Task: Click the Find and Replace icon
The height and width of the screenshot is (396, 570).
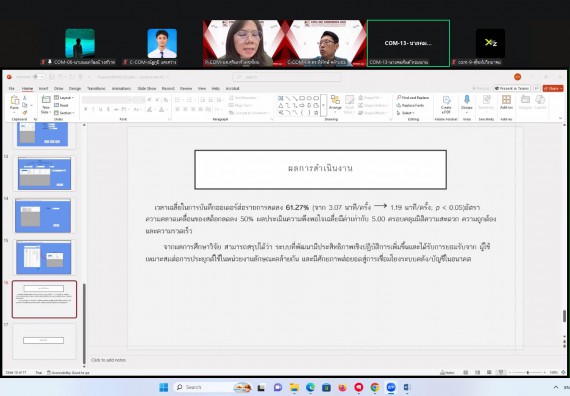Action: coord(413,98)
